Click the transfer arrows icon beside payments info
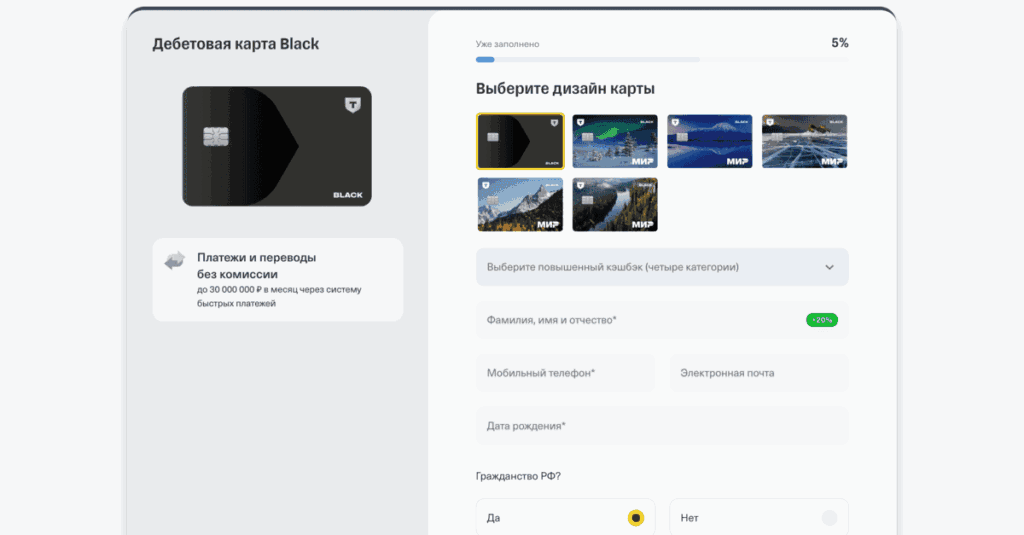This screenshot has height=535, width=1024. point(175,261)
